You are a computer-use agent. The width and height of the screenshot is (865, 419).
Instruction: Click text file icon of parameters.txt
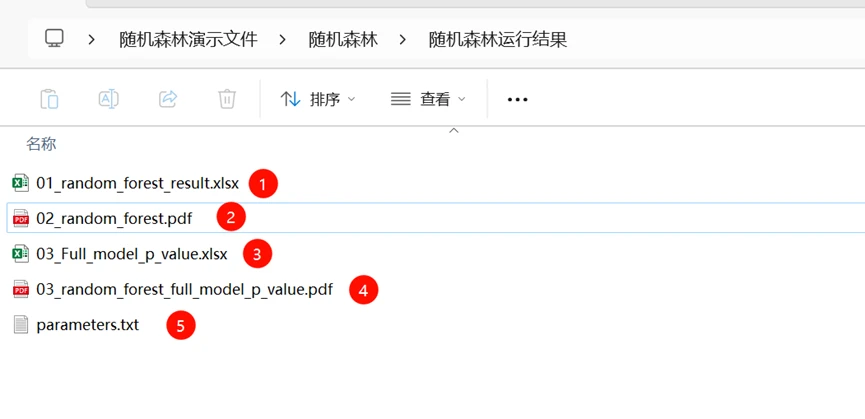point(20,325)
